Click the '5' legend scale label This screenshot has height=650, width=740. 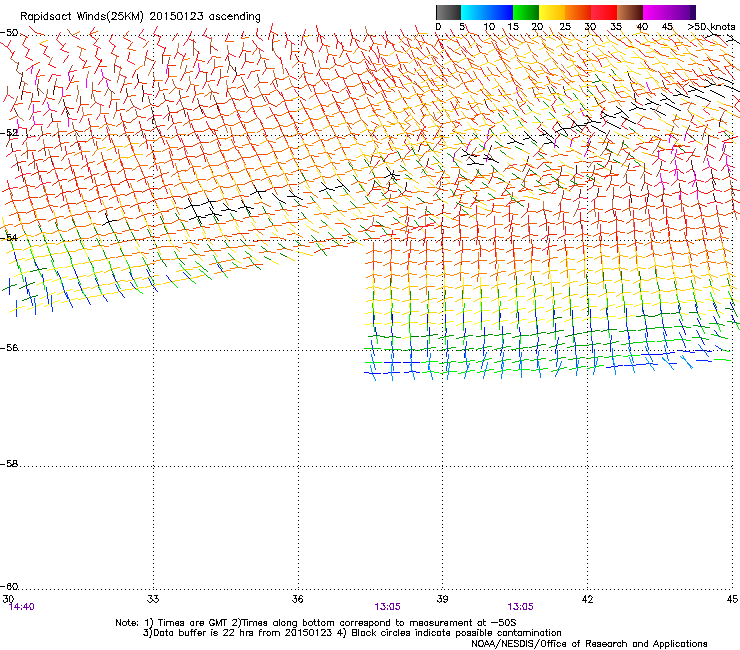point(462,26)
